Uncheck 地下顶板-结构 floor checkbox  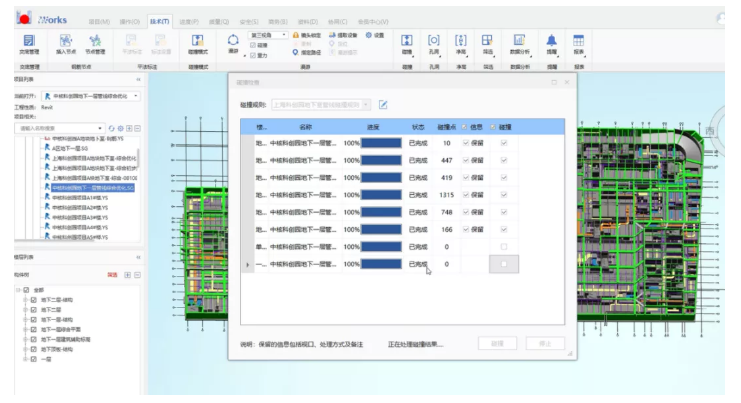[34, 350]
